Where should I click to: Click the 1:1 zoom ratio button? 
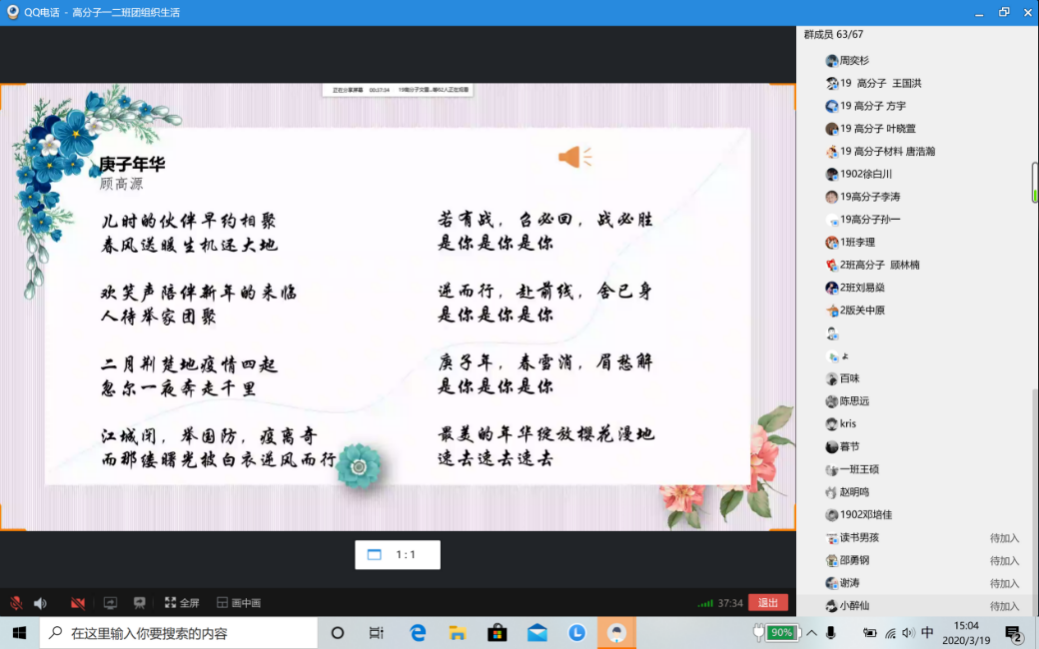click(x=397, y=555)
